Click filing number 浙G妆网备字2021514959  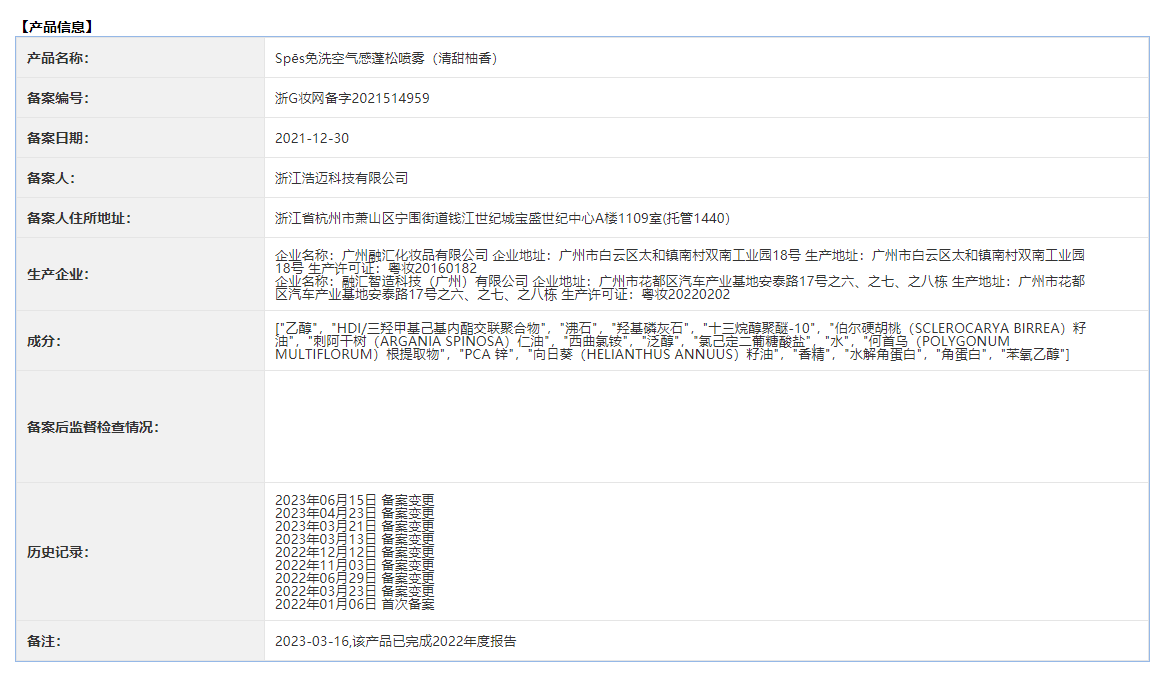pyautogui.click(x=352, y=98)
